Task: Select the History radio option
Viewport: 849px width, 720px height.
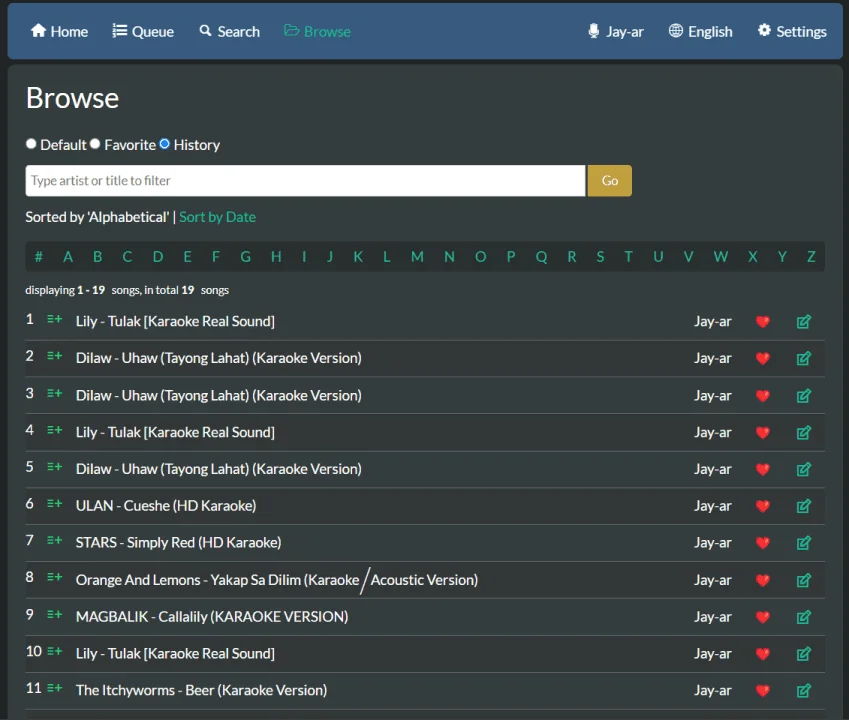Action: coord(165,144)
